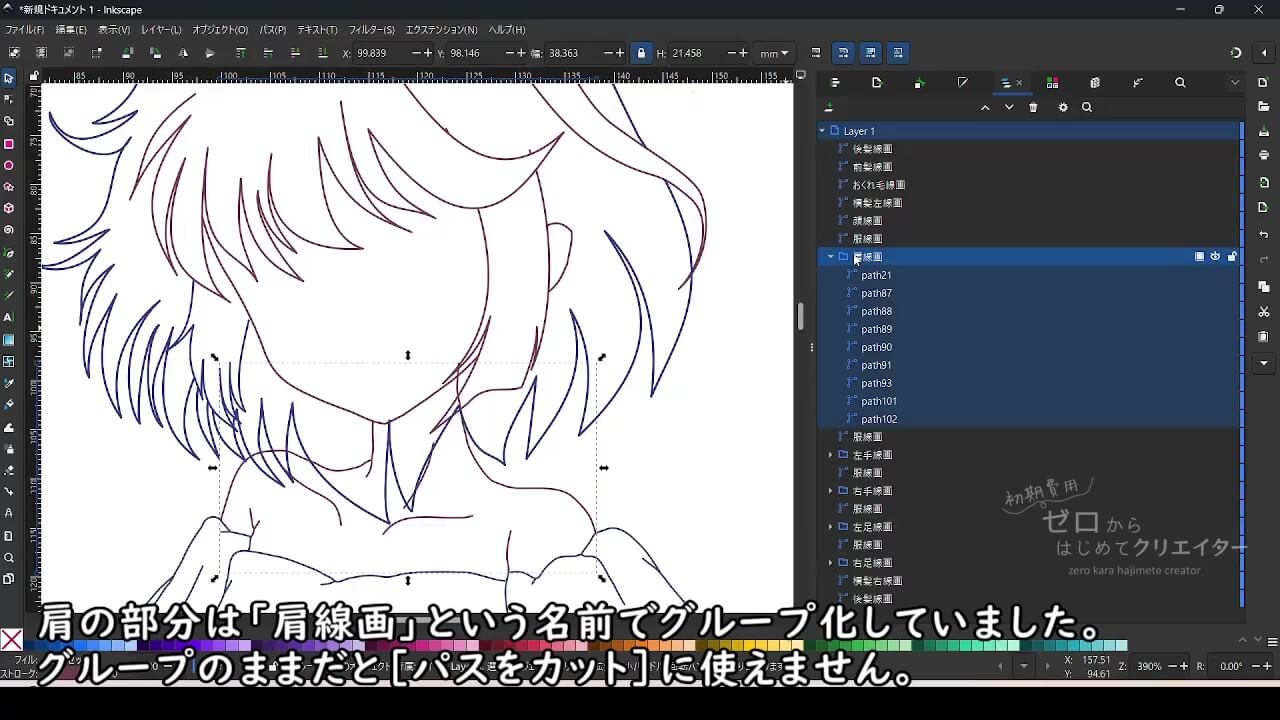Open the Print icon in the right command bar
1280x720 pixels.
tap(1264, 155)
